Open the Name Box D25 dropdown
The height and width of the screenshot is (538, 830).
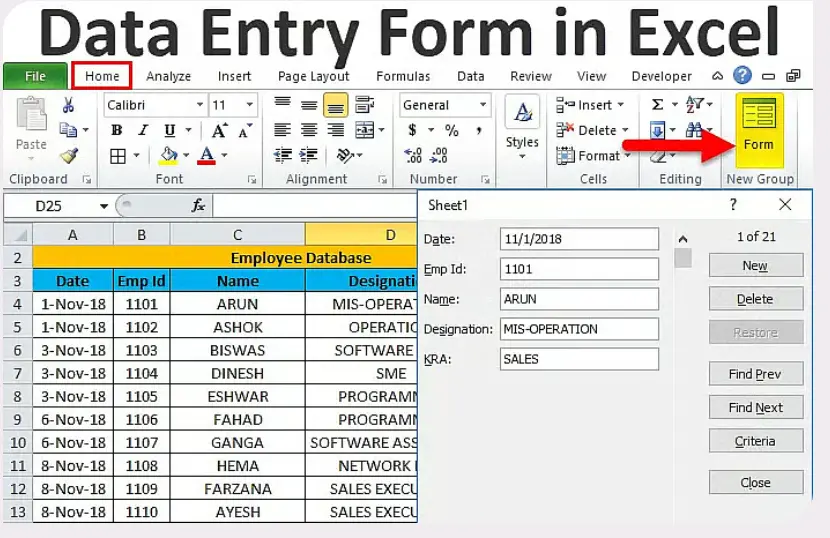coord(104,206)
